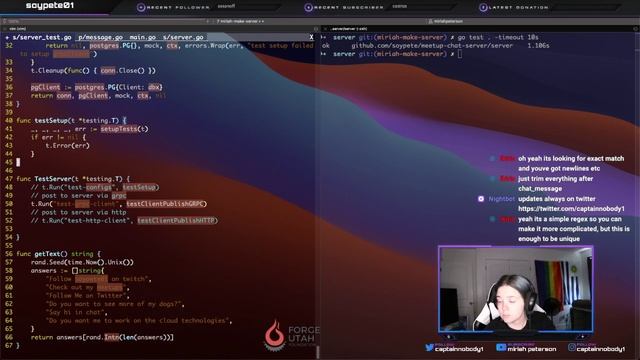Click the webcam feed thumbnail
The image size is (640, 360).
point(516,289)
